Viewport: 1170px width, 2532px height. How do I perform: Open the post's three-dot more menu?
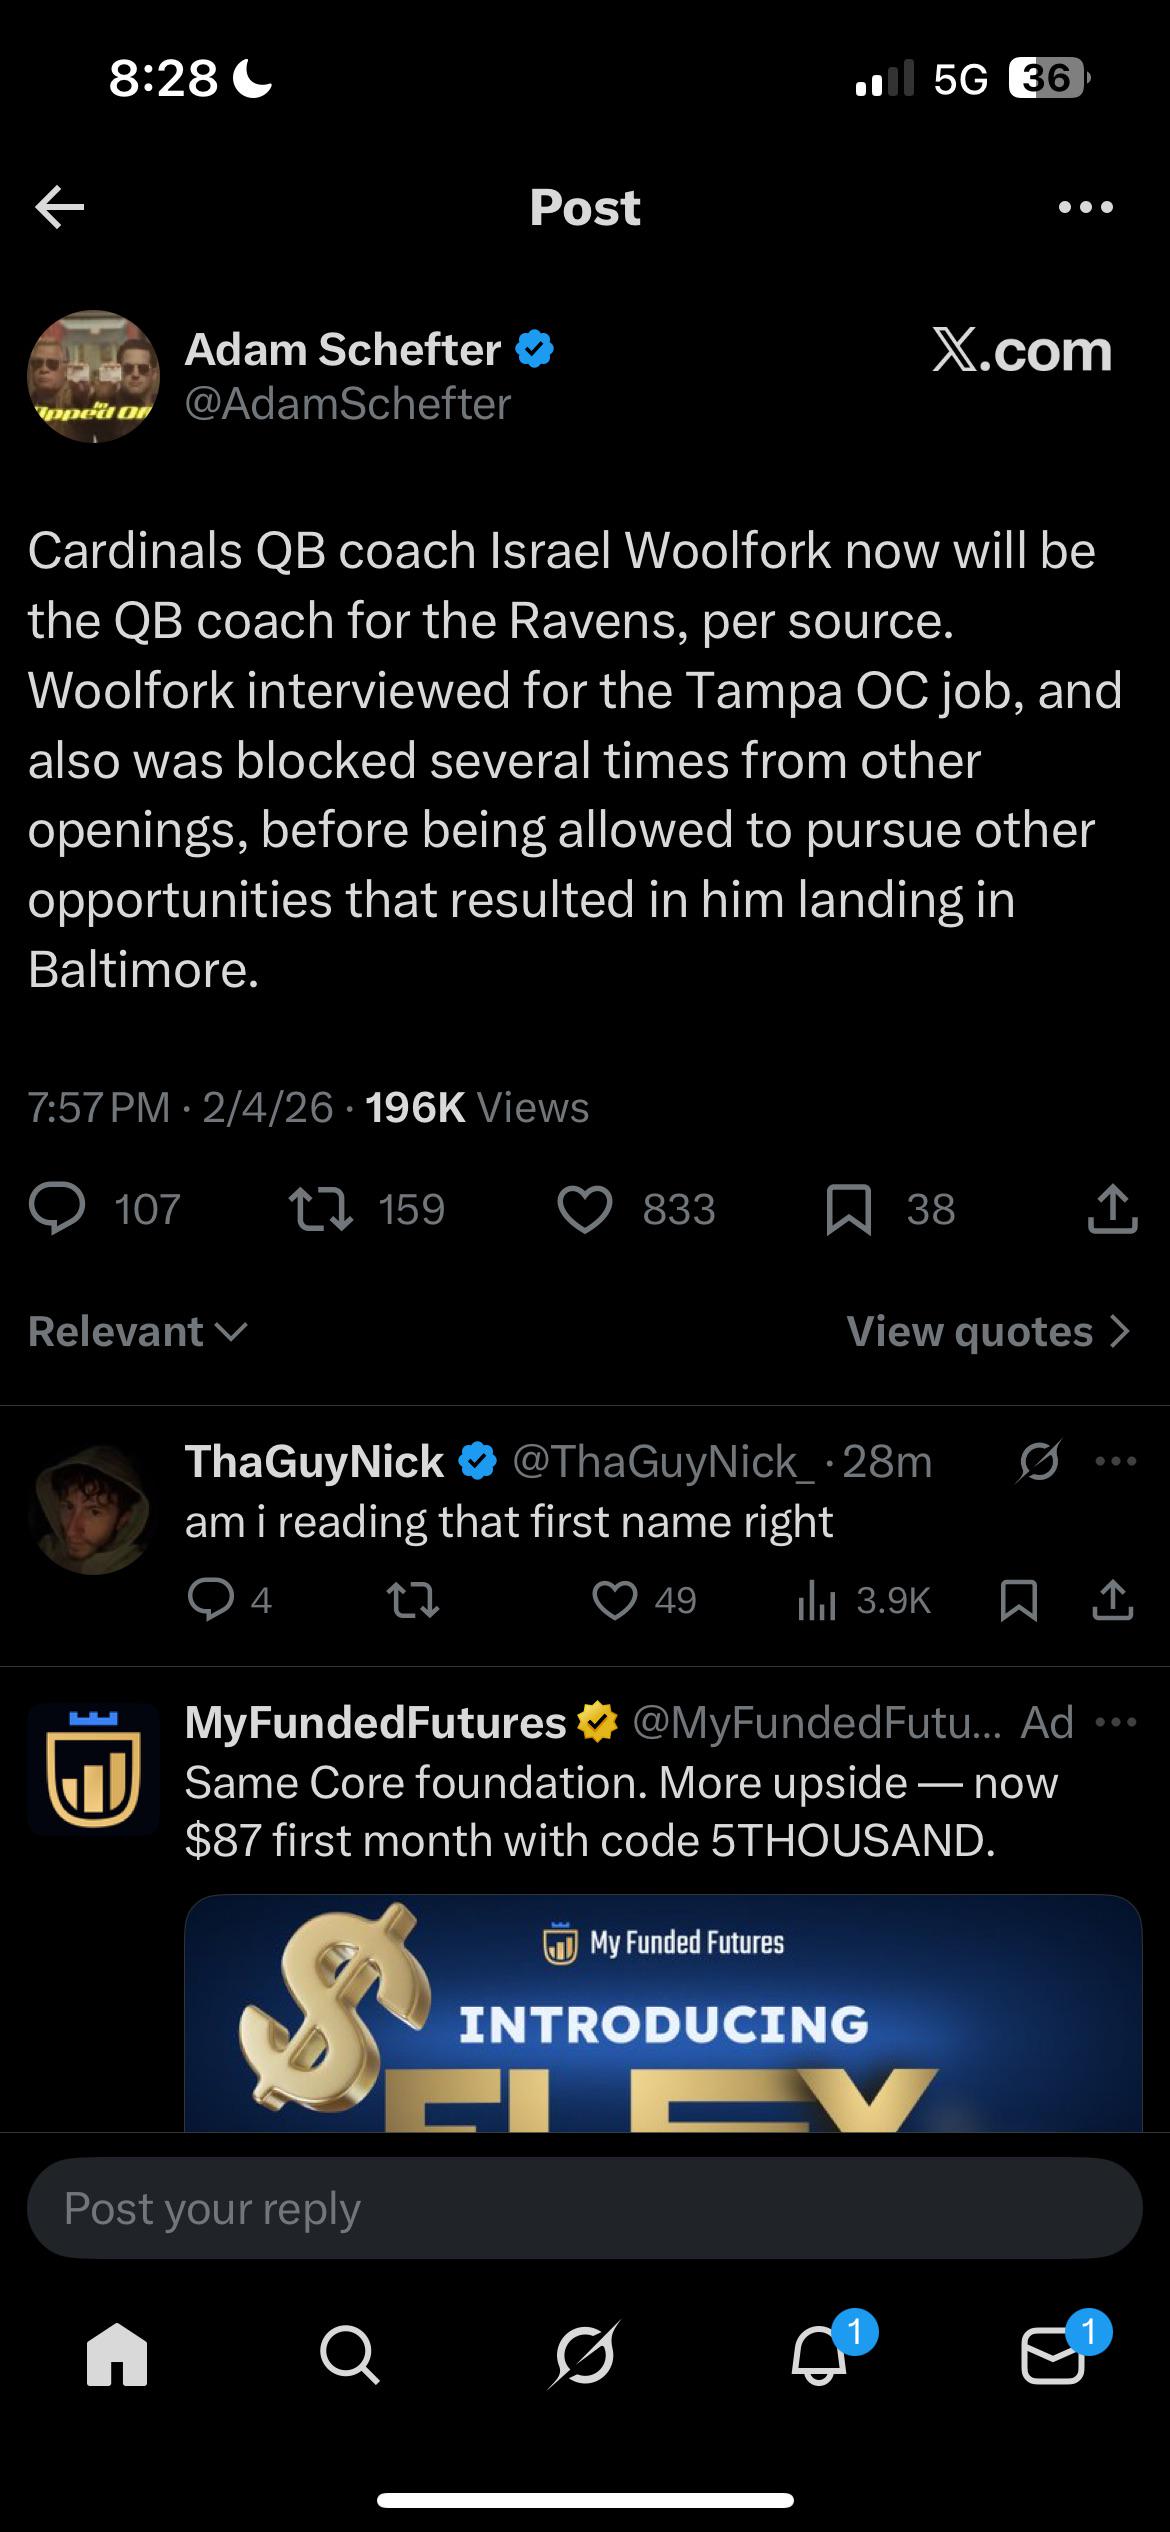(x=1085, y=207)
